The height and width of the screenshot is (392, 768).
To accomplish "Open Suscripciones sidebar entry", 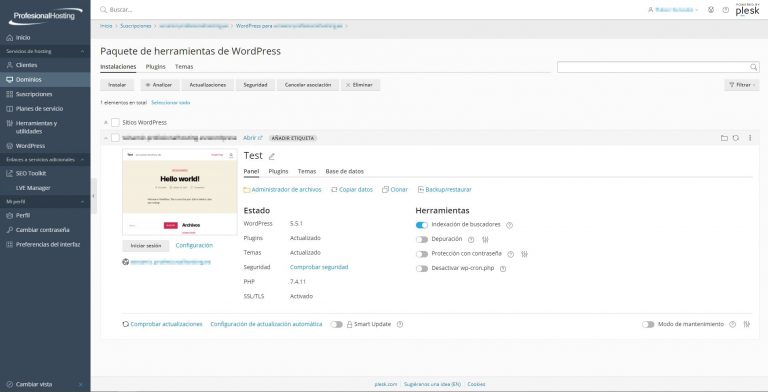I will (33, 94).
